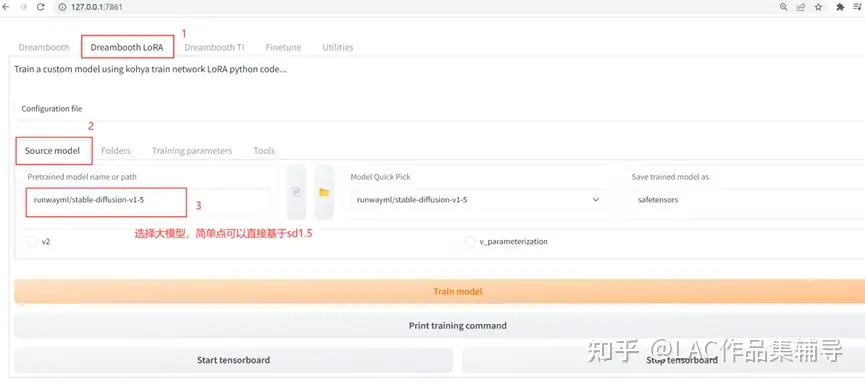Expand the Model Quick Pick dropdown

pyautogui.click(x=478, y=200)
